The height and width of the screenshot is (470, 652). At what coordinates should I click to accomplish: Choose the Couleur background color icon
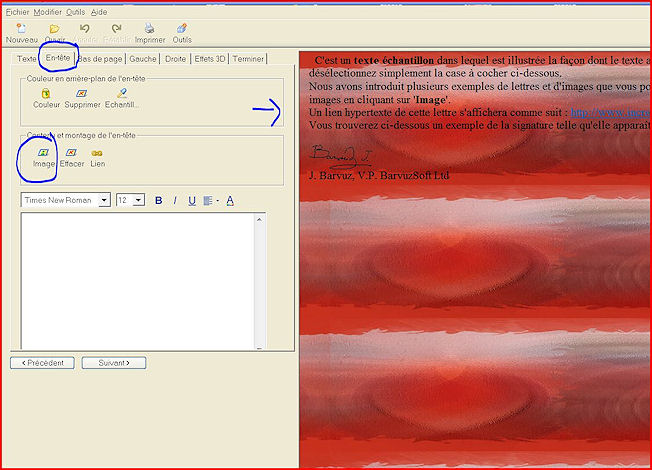point(46,93)
